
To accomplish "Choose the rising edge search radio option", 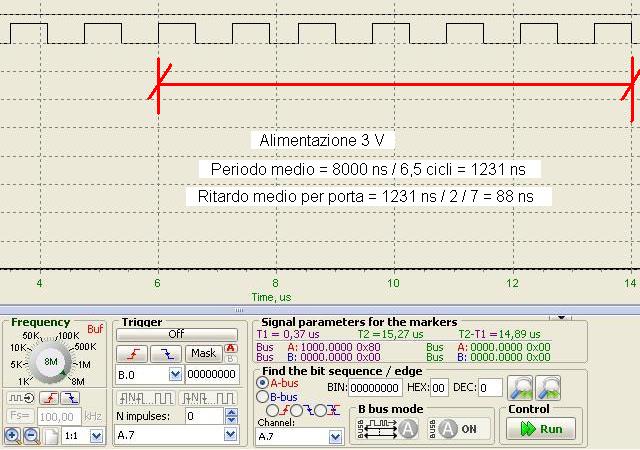I will click(x=272, y=410).
